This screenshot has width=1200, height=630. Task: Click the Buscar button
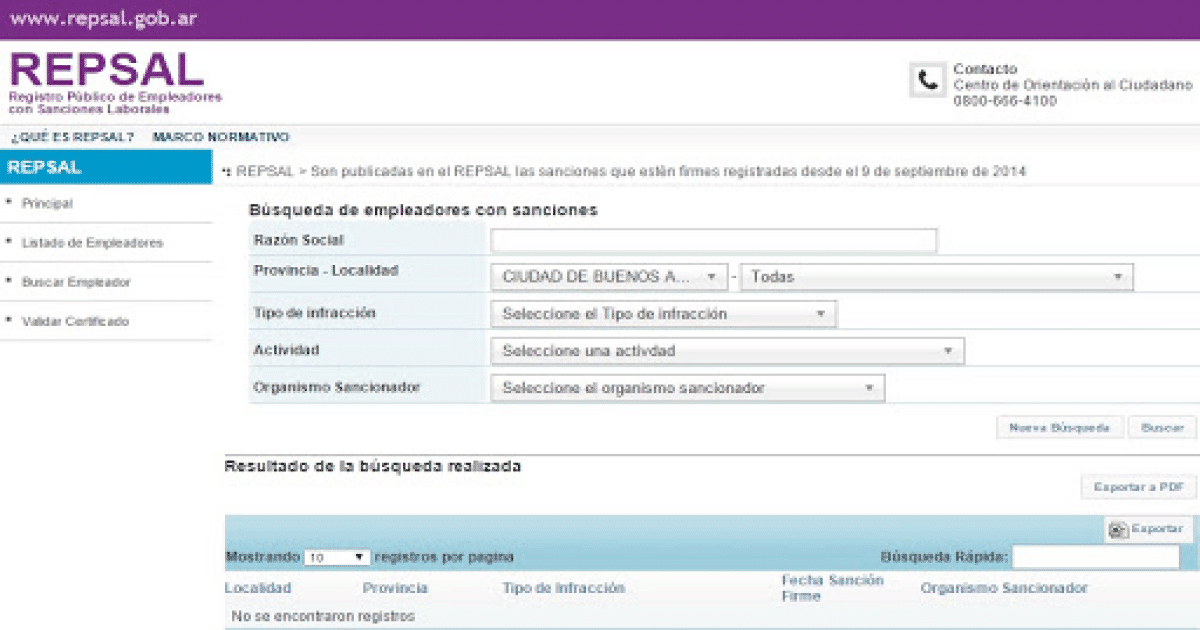point(1162,427)
